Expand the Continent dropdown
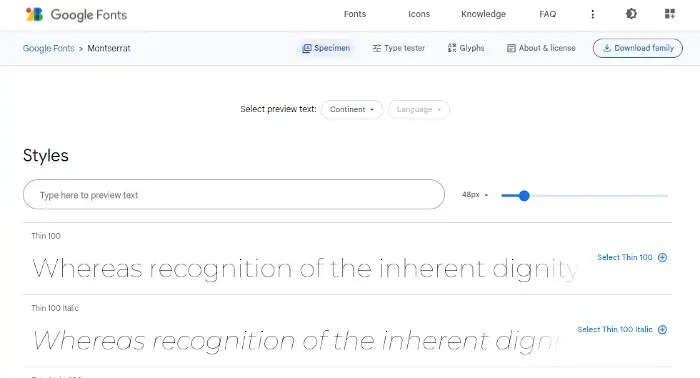The image size is (700, 378). tap(352, 110)
